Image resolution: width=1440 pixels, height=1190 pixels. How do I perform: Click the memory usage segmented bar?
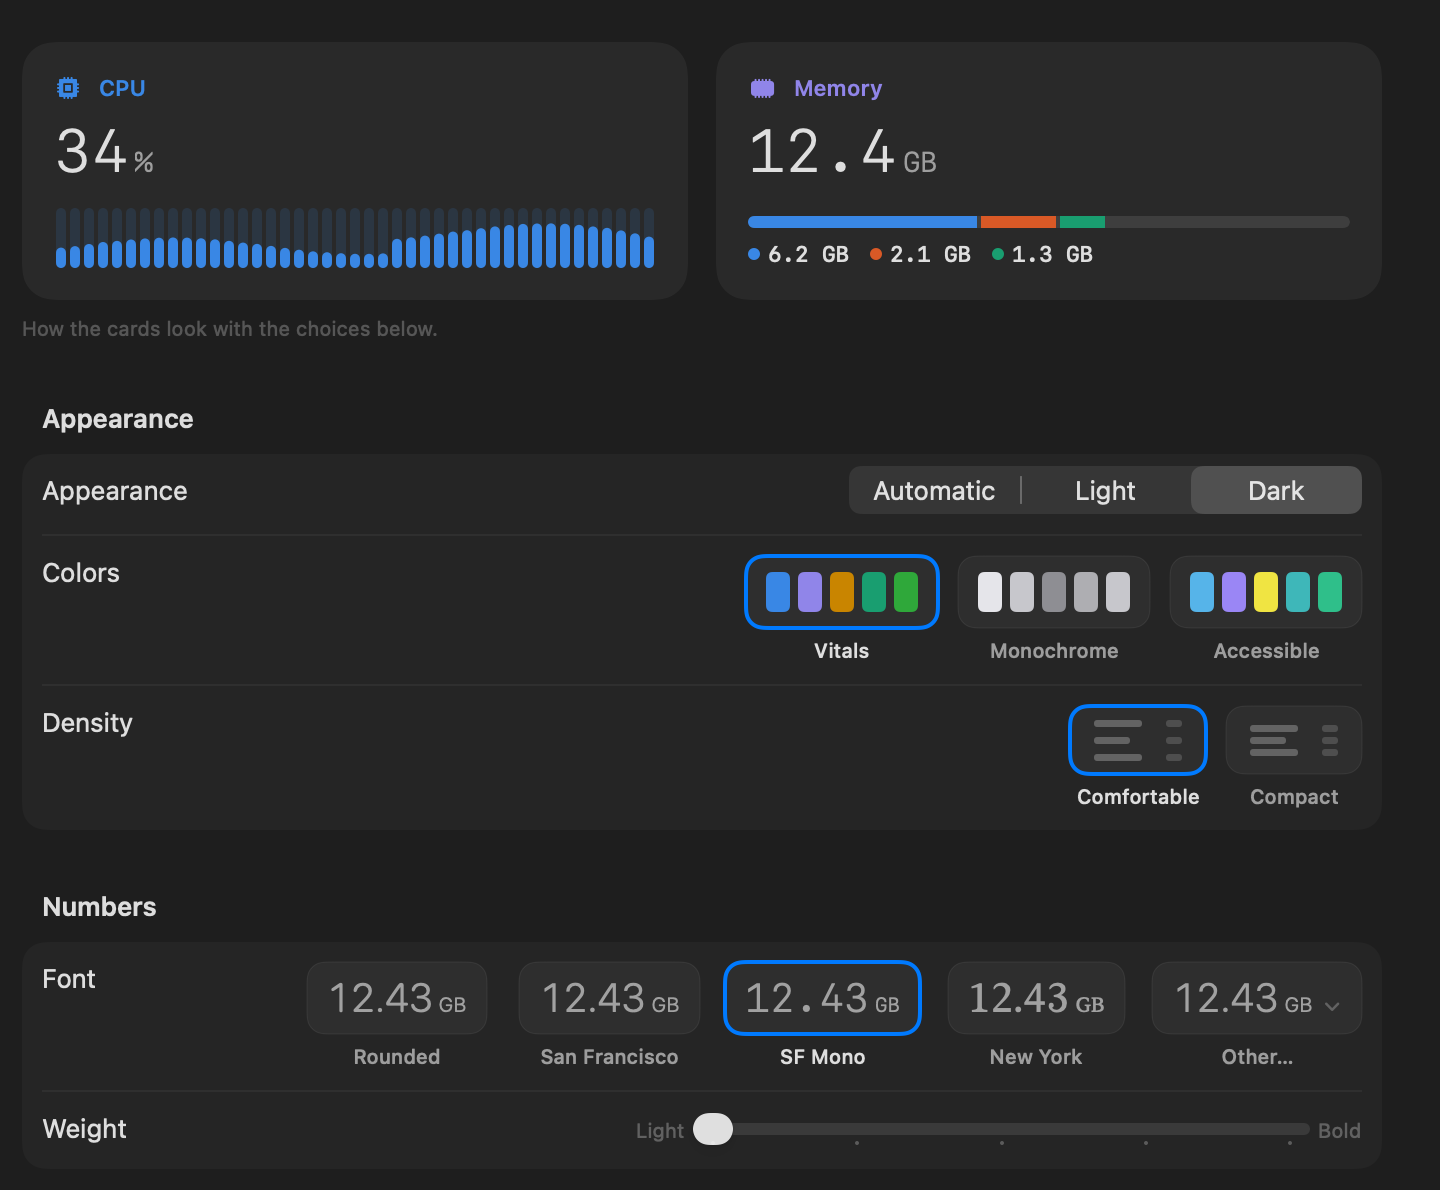[x=1048, y=222]
